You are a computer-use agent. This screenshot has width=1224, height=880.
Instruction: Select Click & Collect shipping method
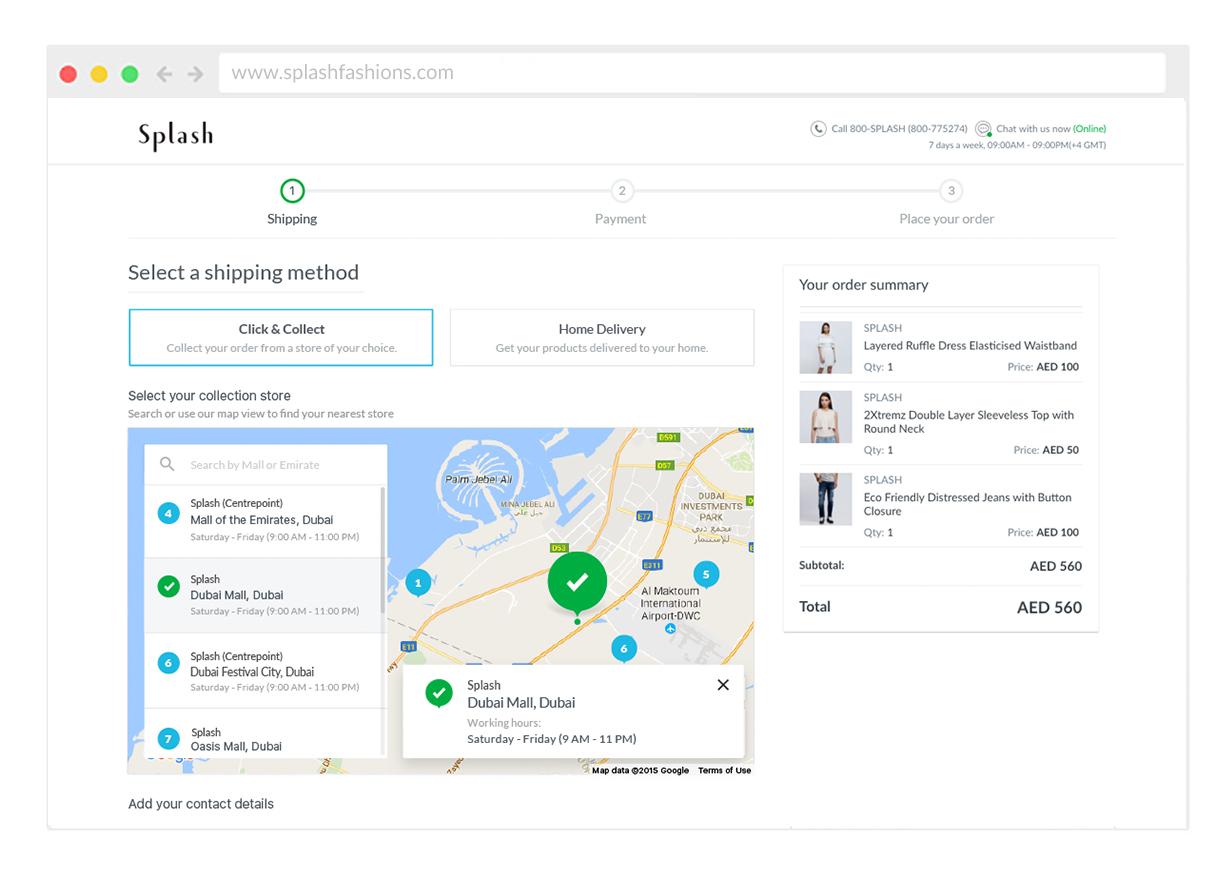point(281,337)
